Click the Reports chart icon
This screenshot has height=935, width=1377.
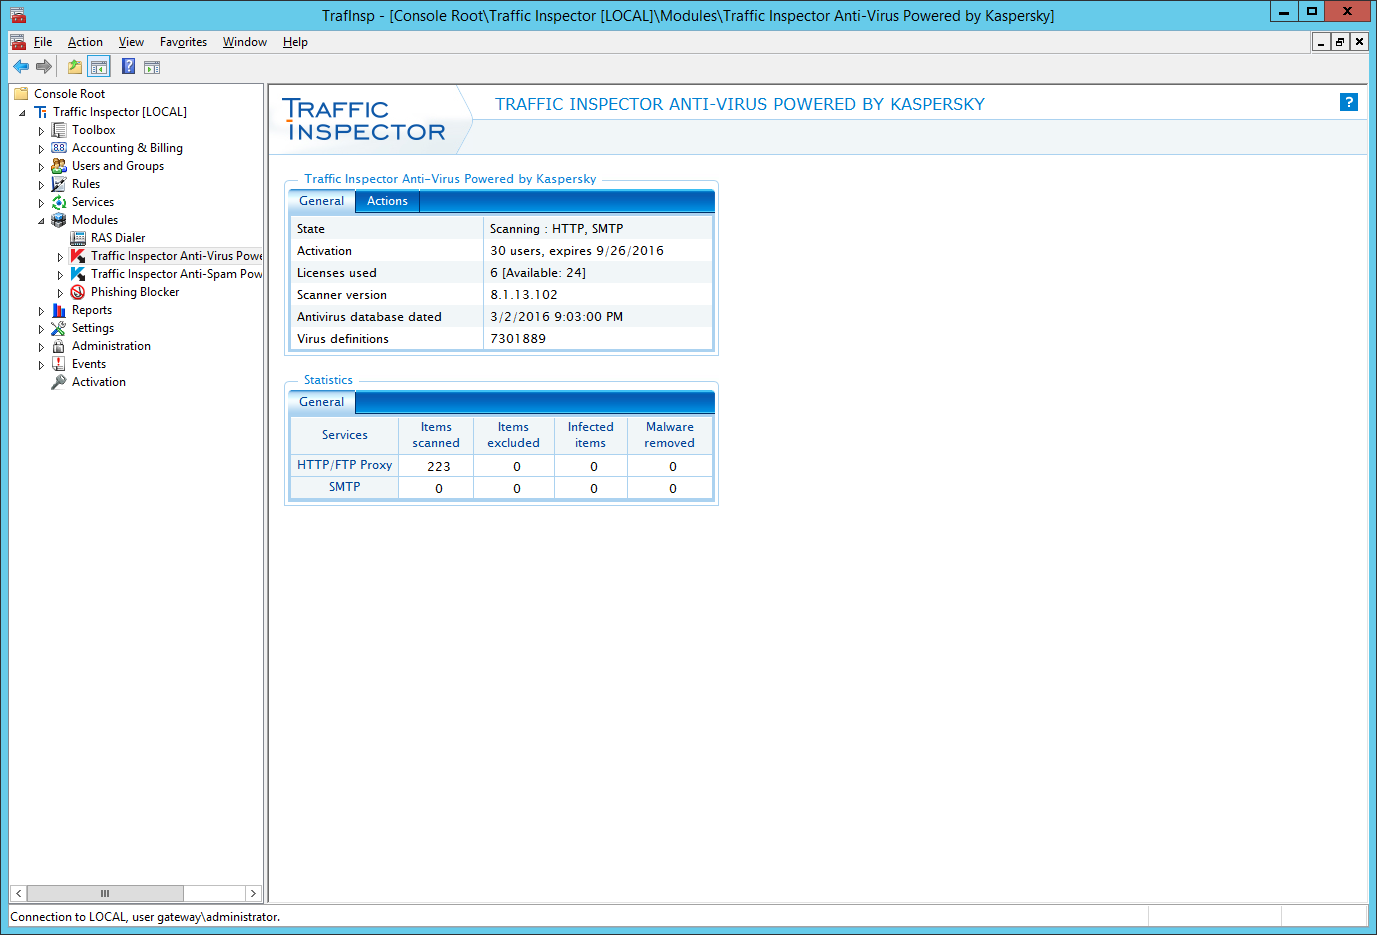(x=59, y=310)
